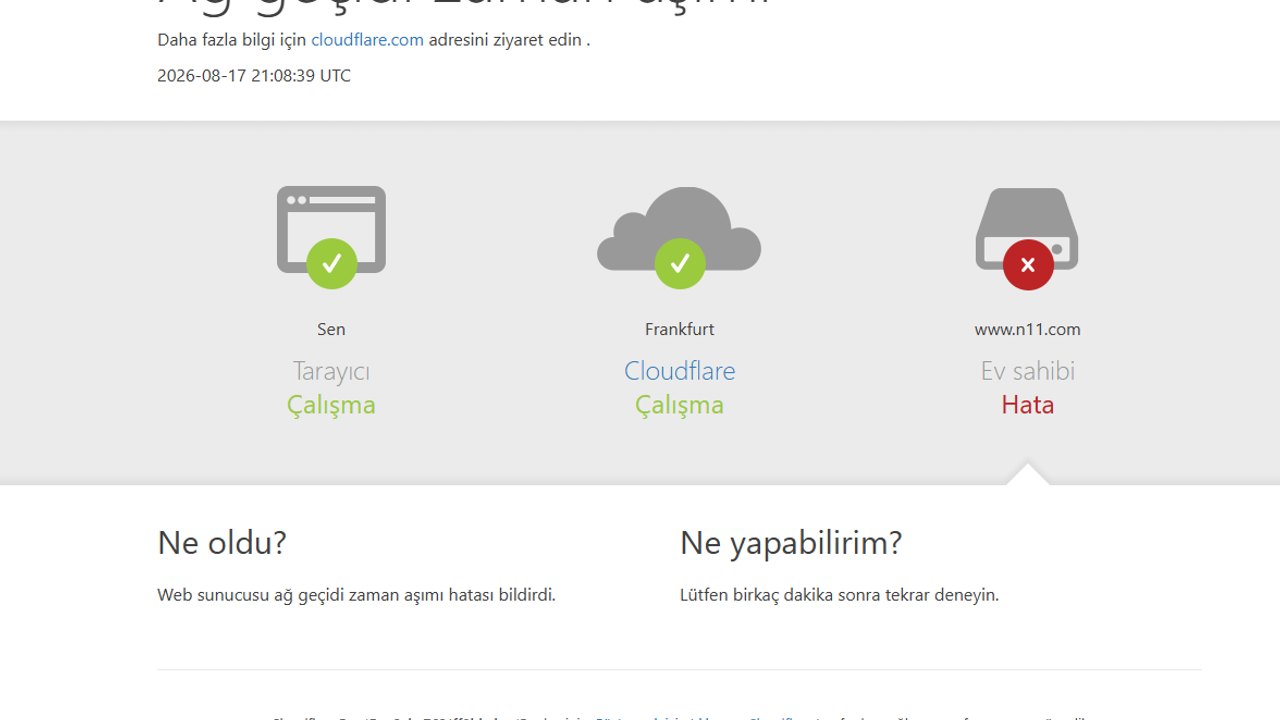Click the 'Frankfurt' location label
The height and width of the screenshot is (720, 1280).
coord(679,329)
